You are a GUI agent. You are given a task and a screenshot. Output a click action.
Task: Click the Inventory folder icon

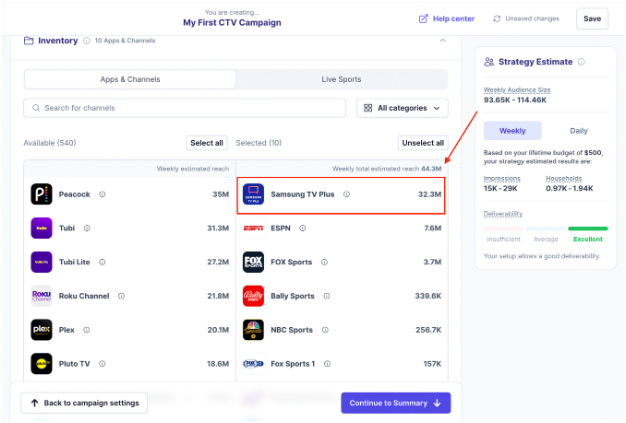pyautogui.click(x=29, y=40)
